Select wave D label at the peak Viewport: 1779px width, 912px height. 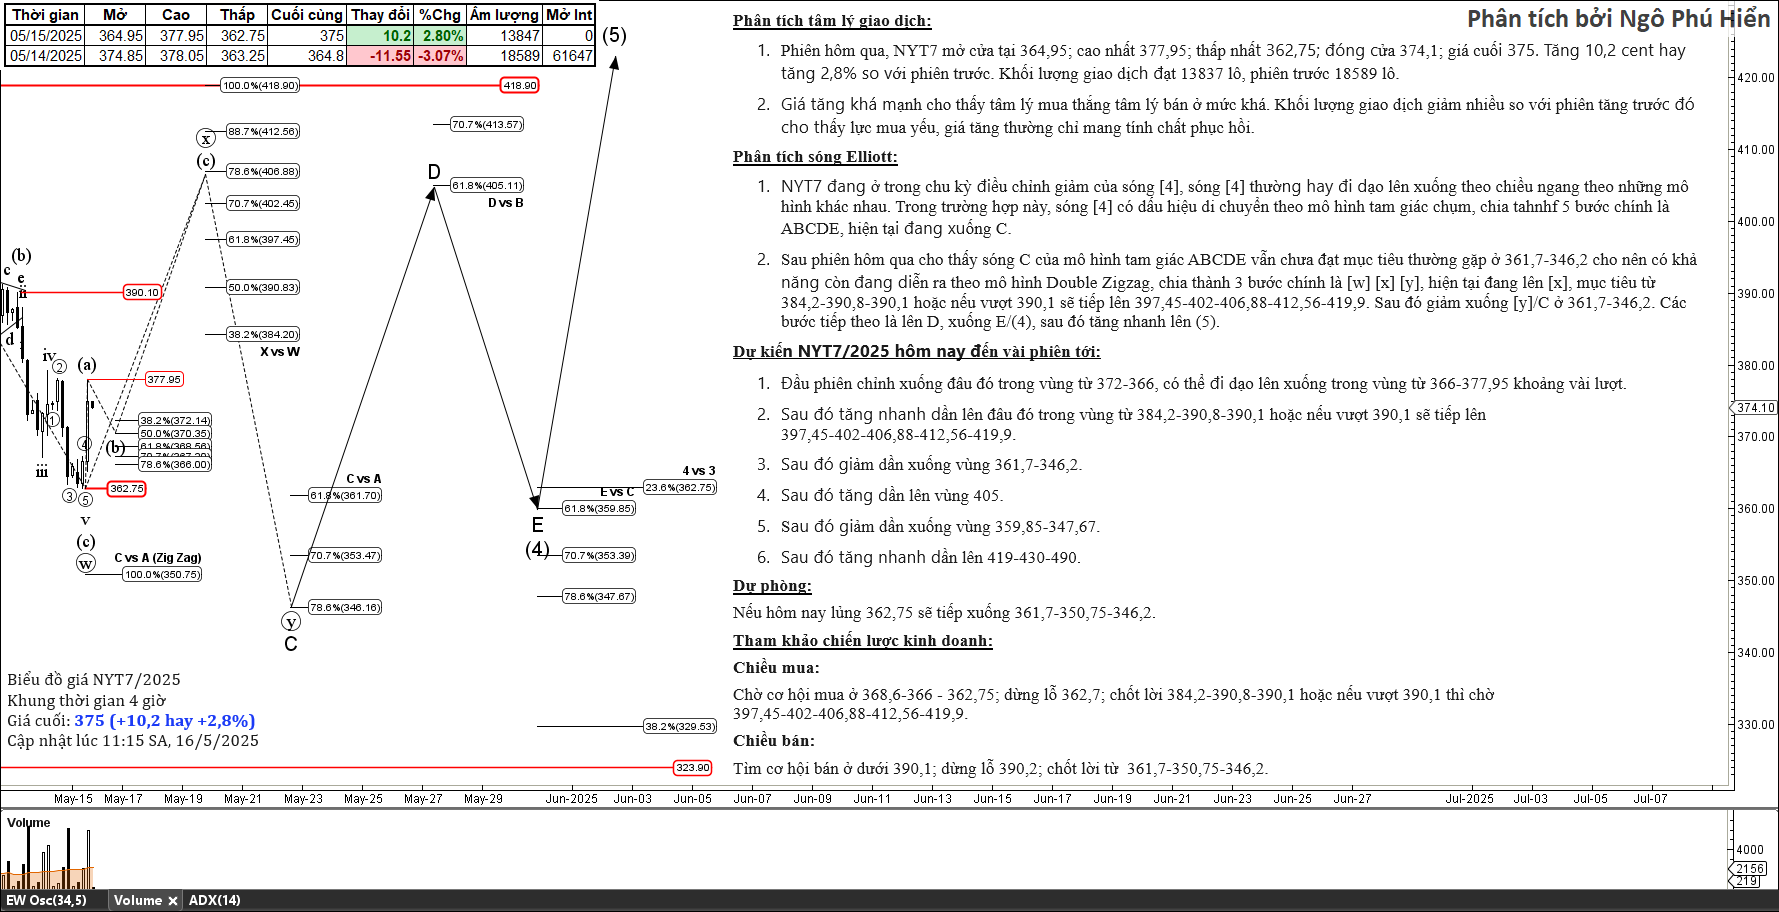[x=434, y=172]
